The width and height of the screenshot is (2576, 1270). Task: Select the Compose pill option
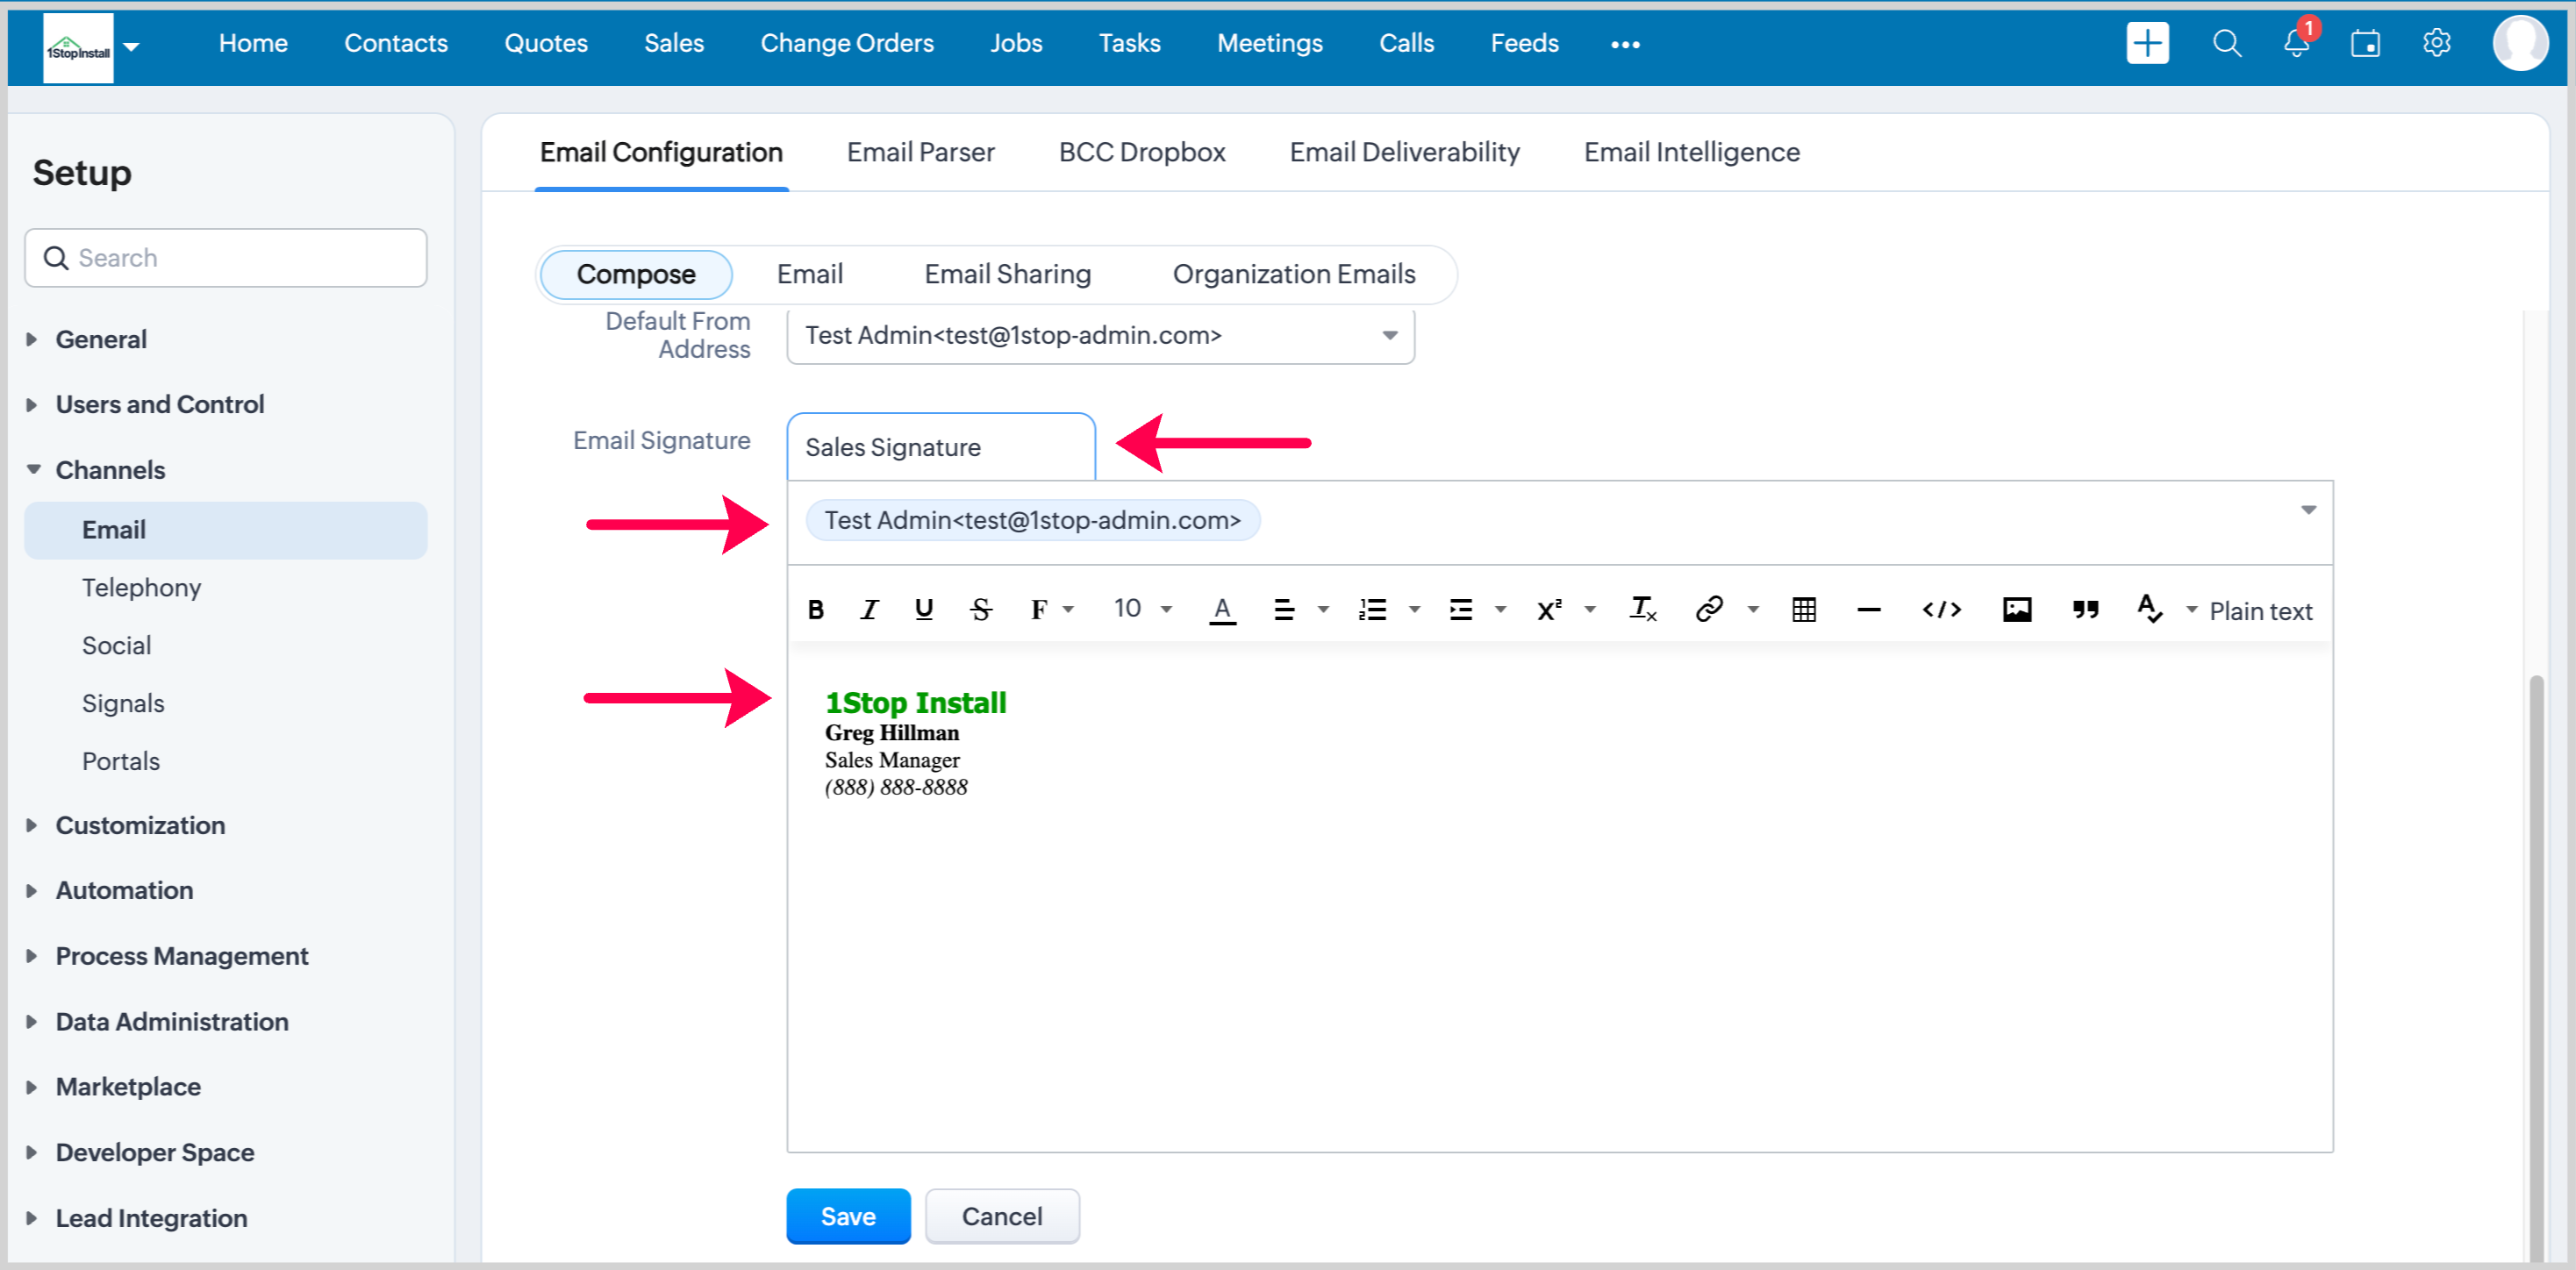click(636, 274)
